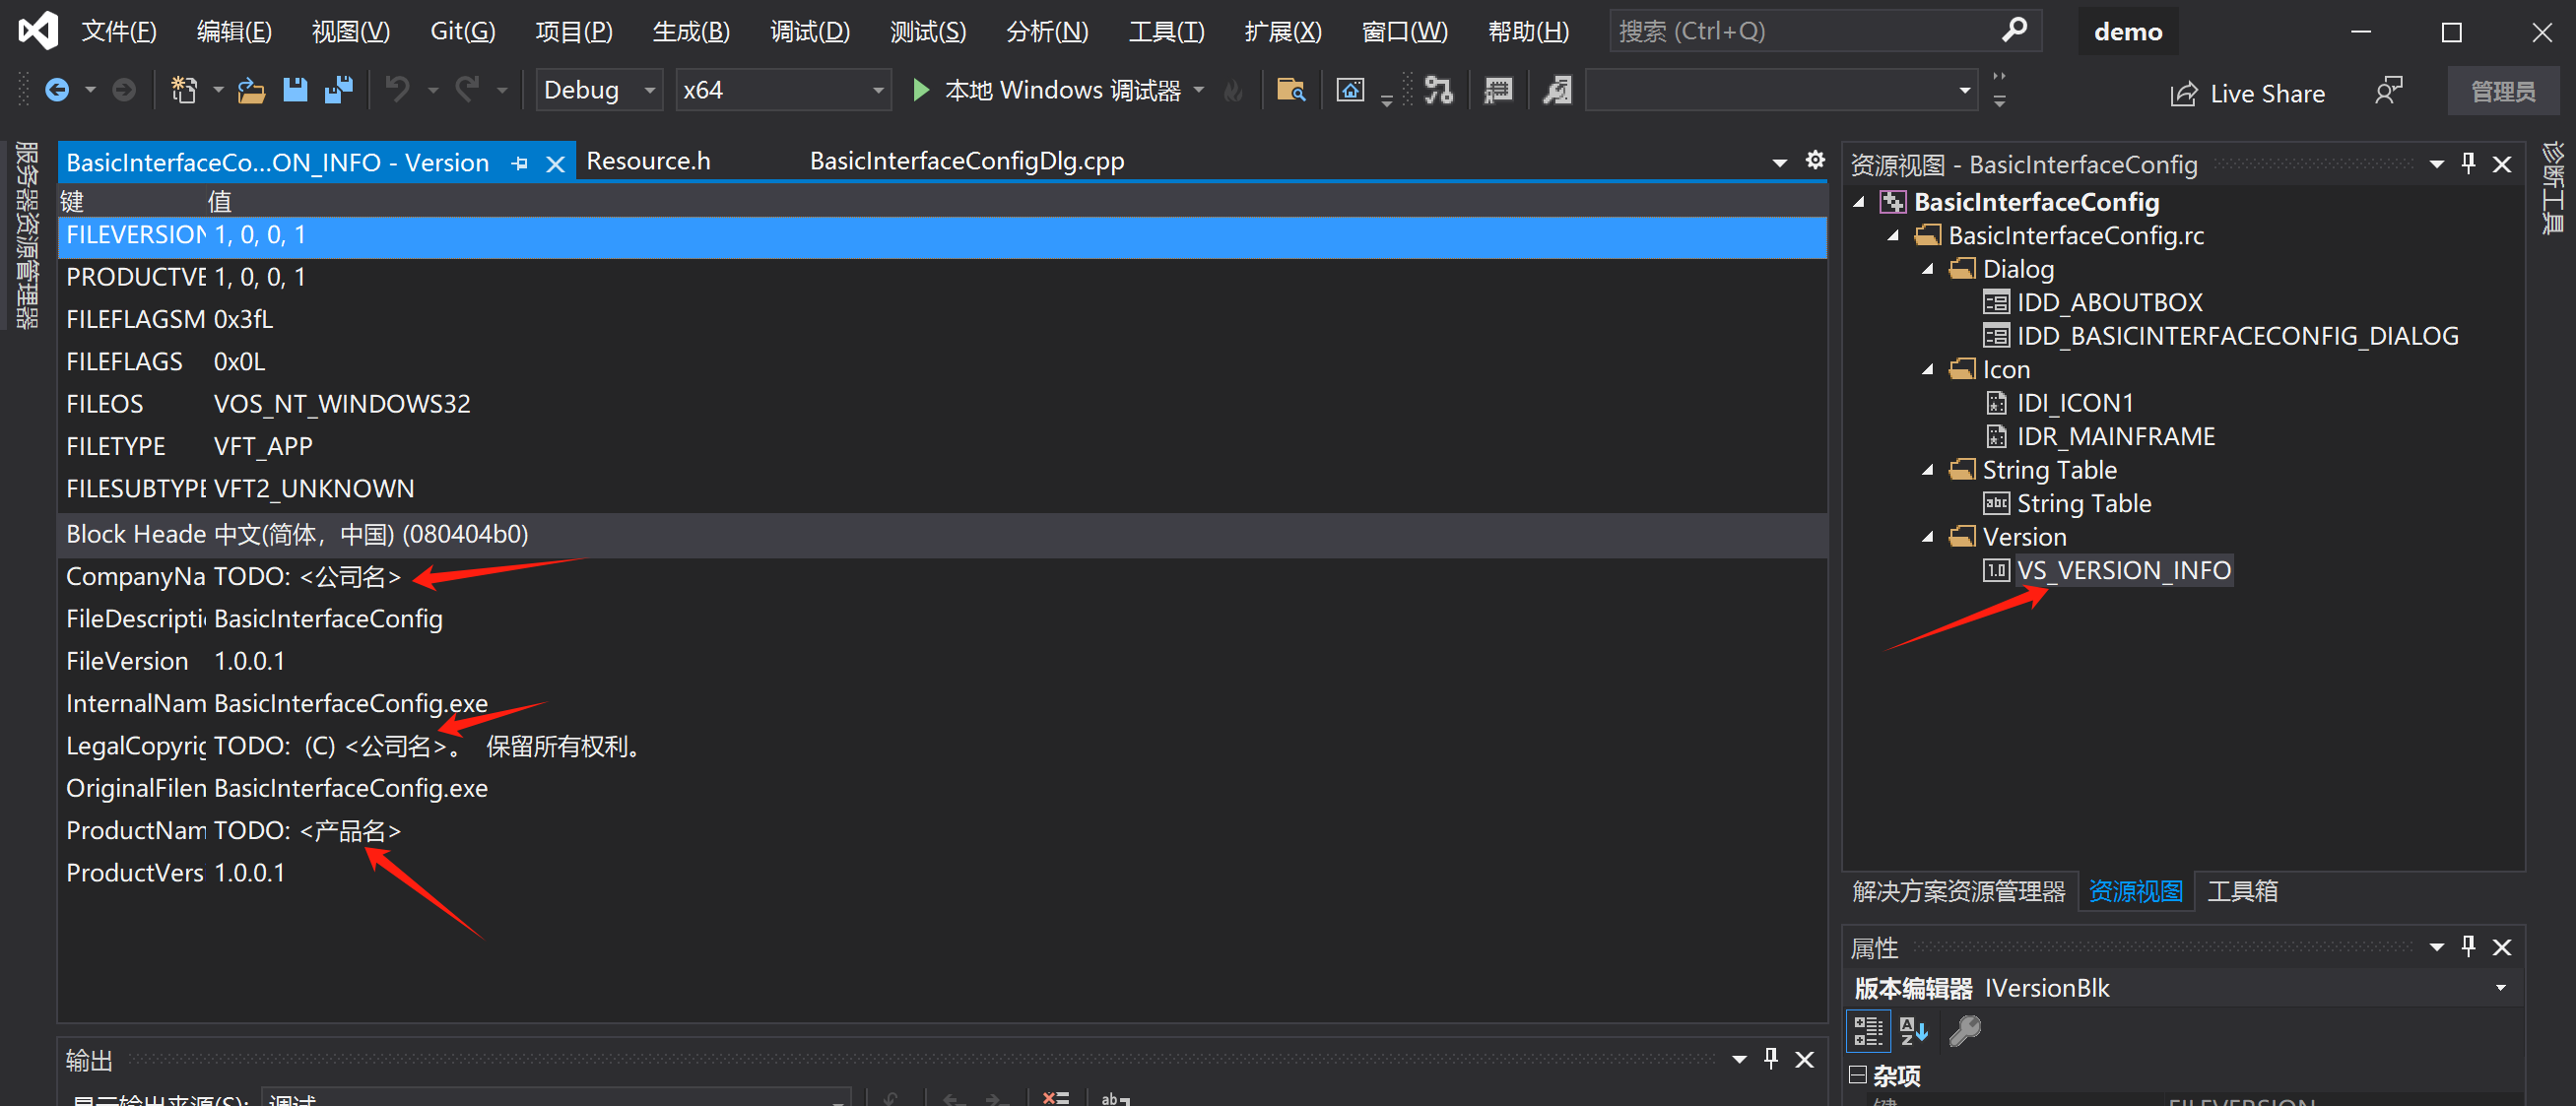Sort properties alphabetically in properties panel
The height and width of the screenshot is (1106, 2576).
click(x=1912, y=1031)
